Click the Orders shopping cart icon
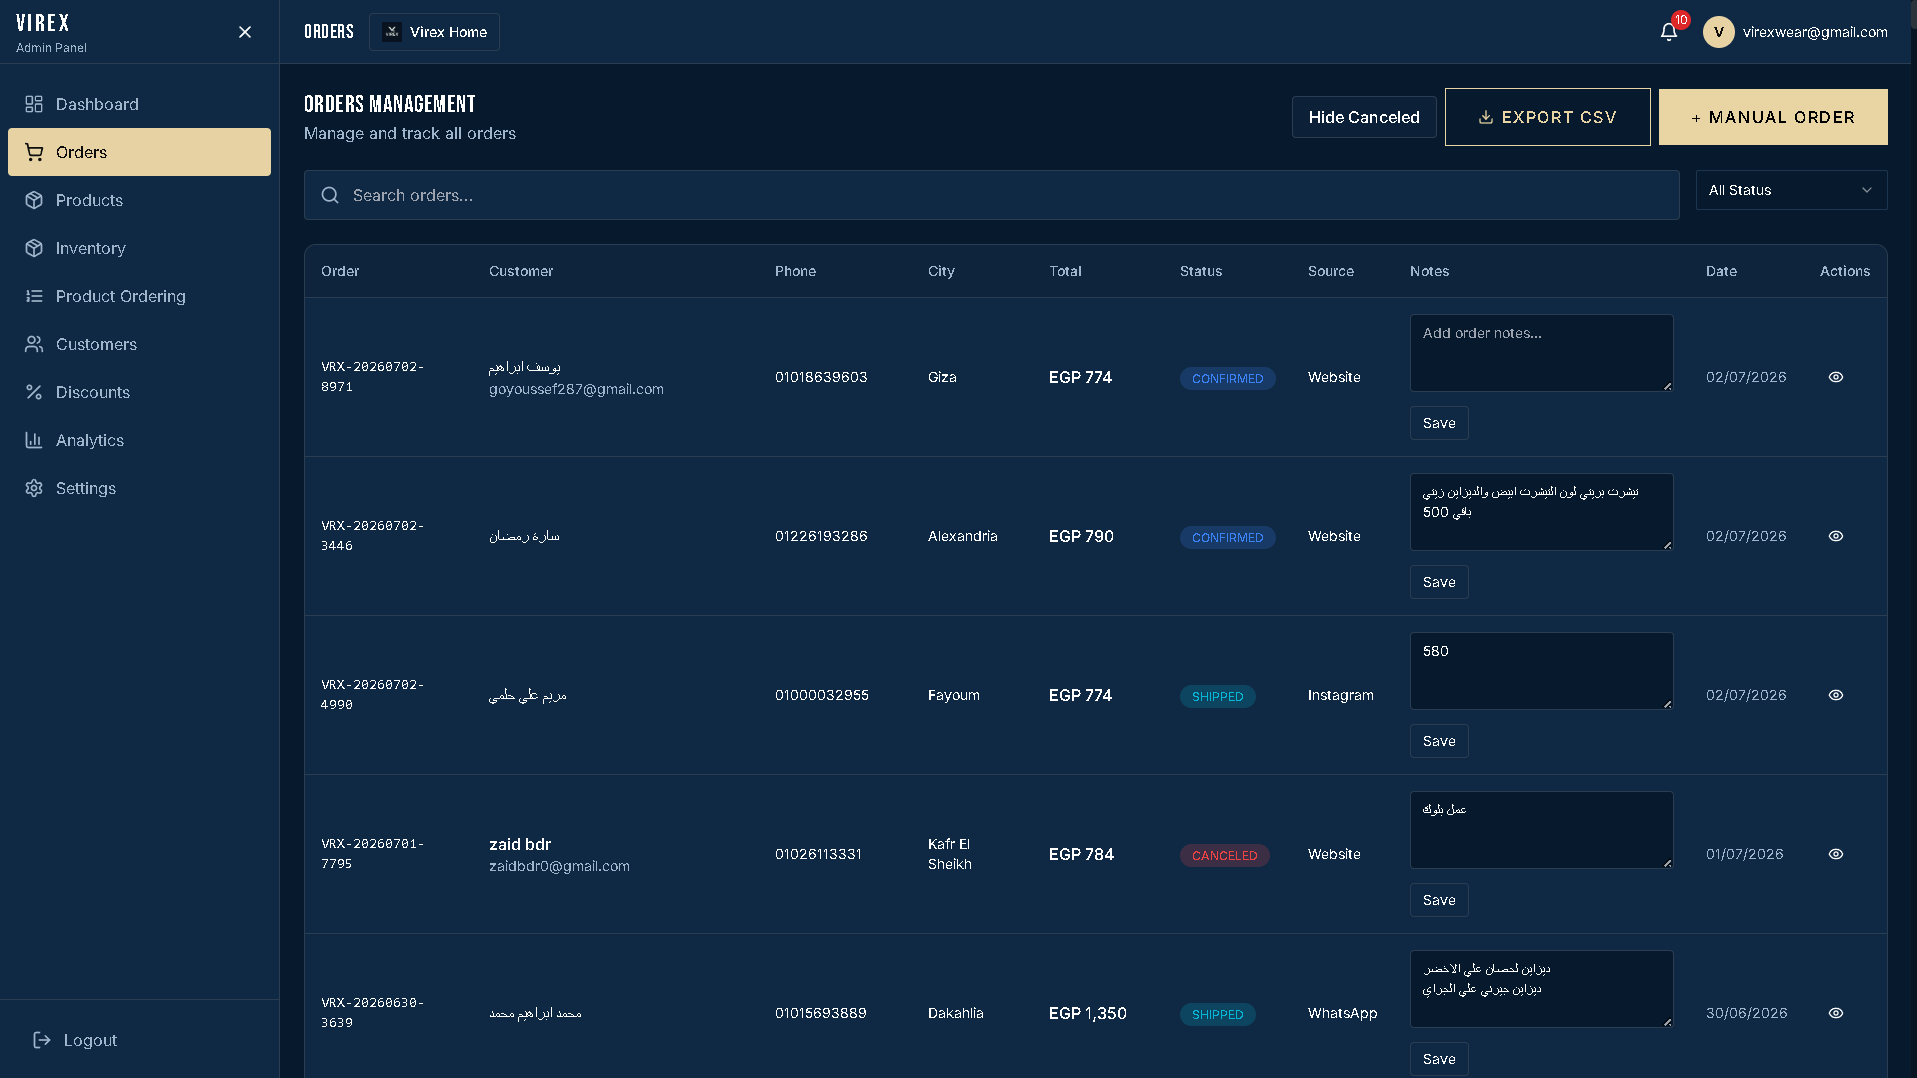Screen dimensions: 1917x1078 point(34,152)
